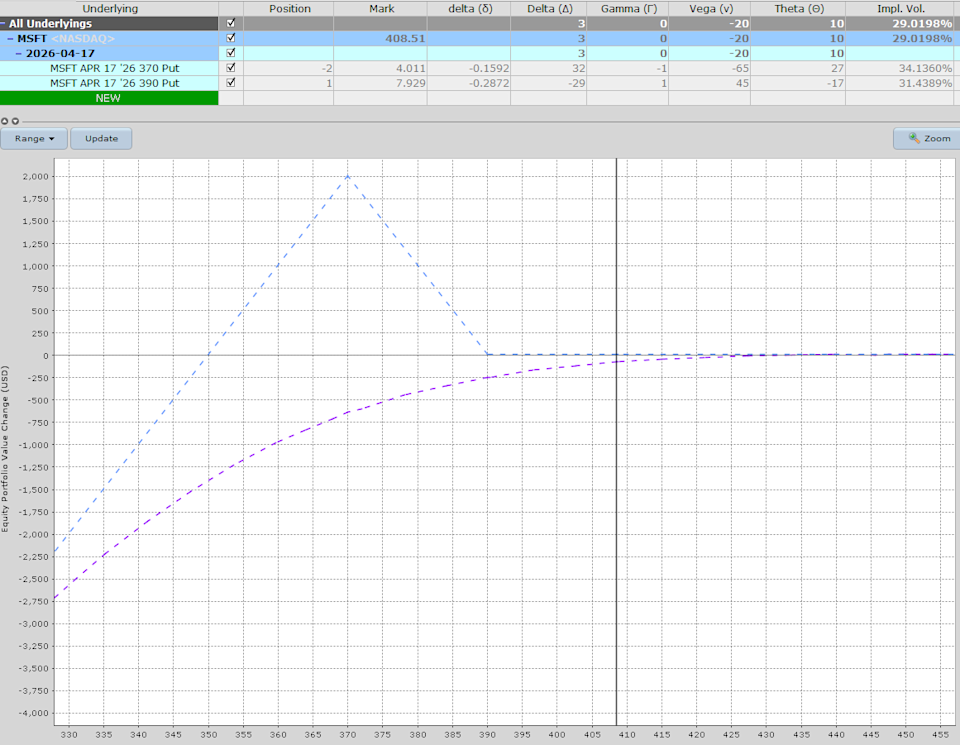Toggle the MSFT 390 Put checkbox

(x=232, y=83)
